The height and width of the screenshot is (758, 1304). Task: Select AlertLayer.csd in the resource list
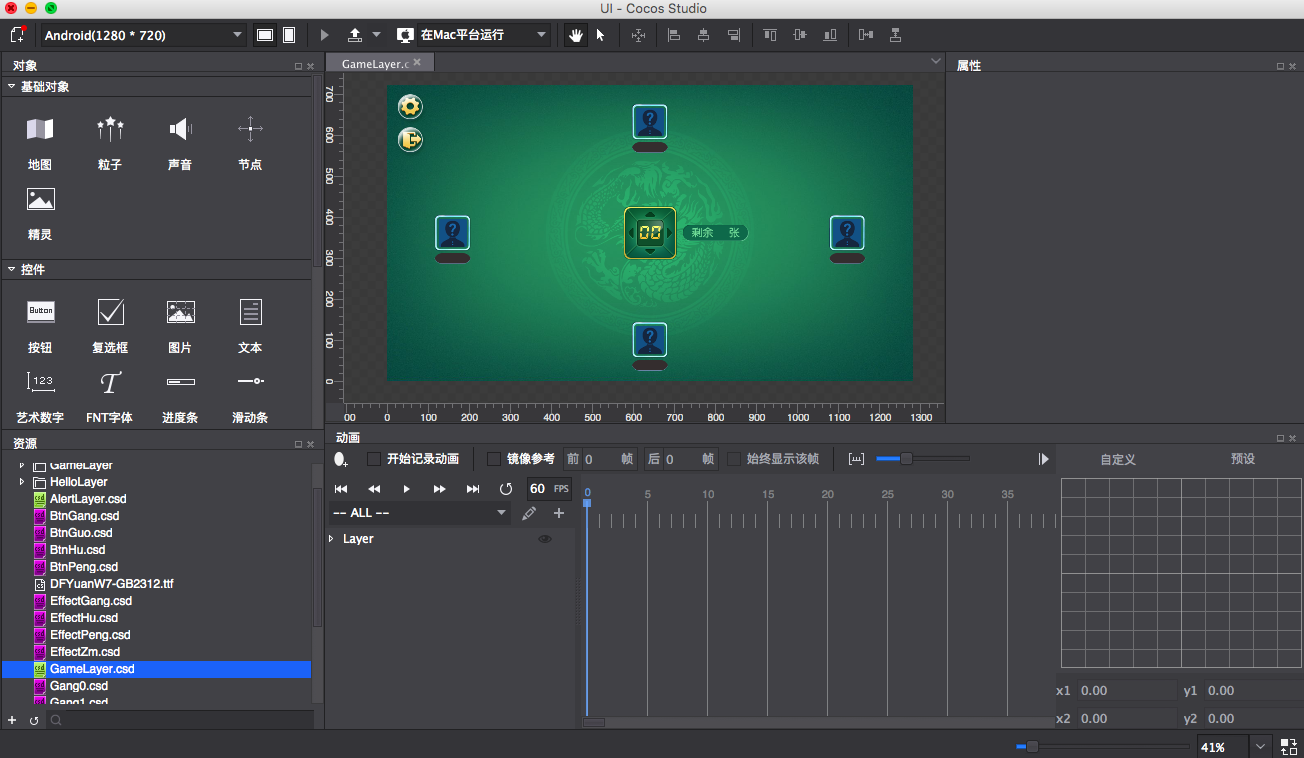88,499
